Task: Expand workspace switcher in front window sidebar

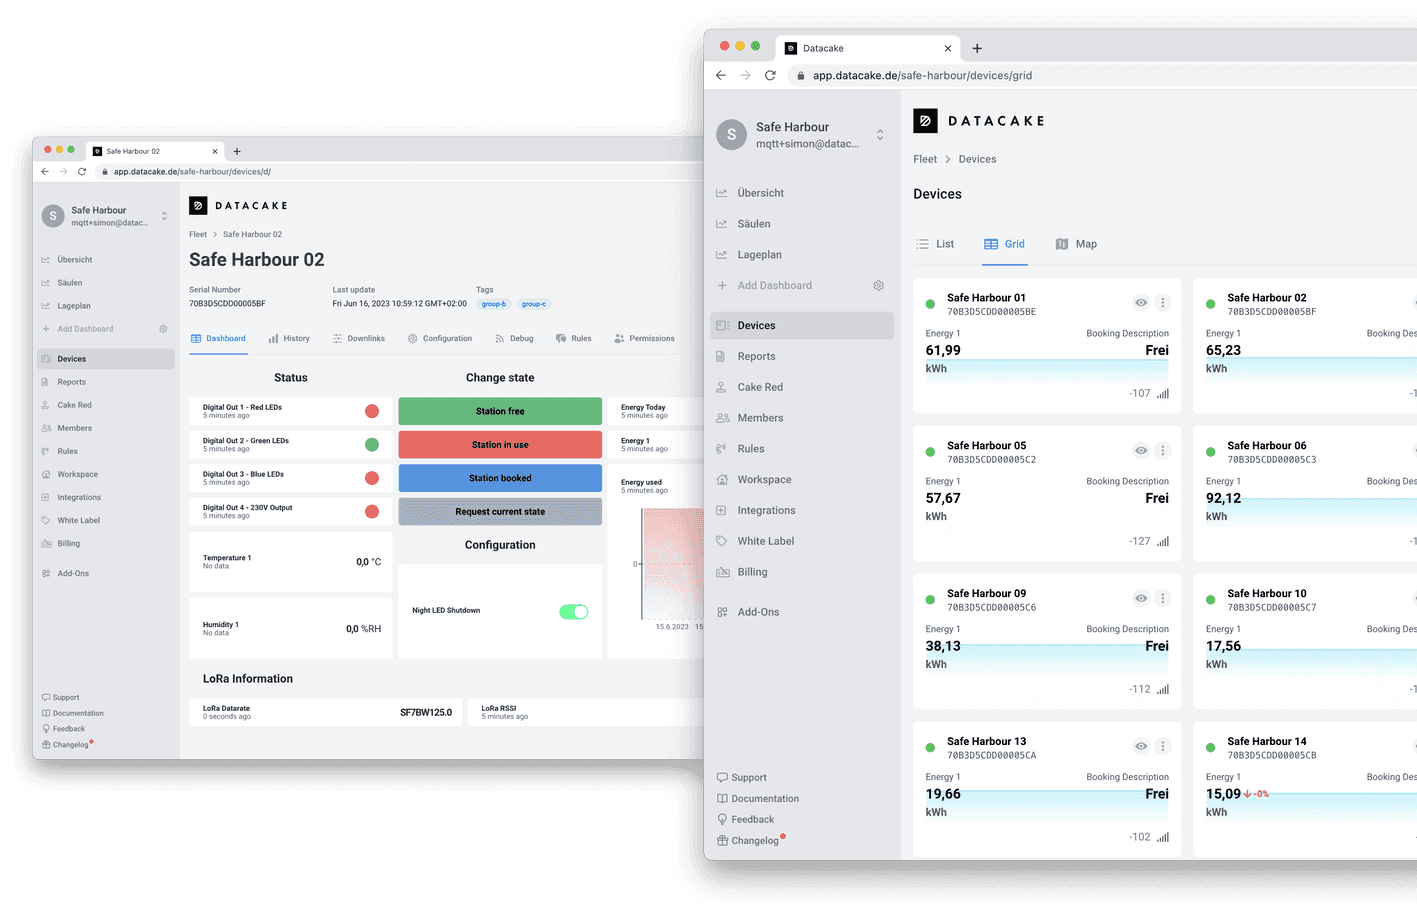Action: 880,134
